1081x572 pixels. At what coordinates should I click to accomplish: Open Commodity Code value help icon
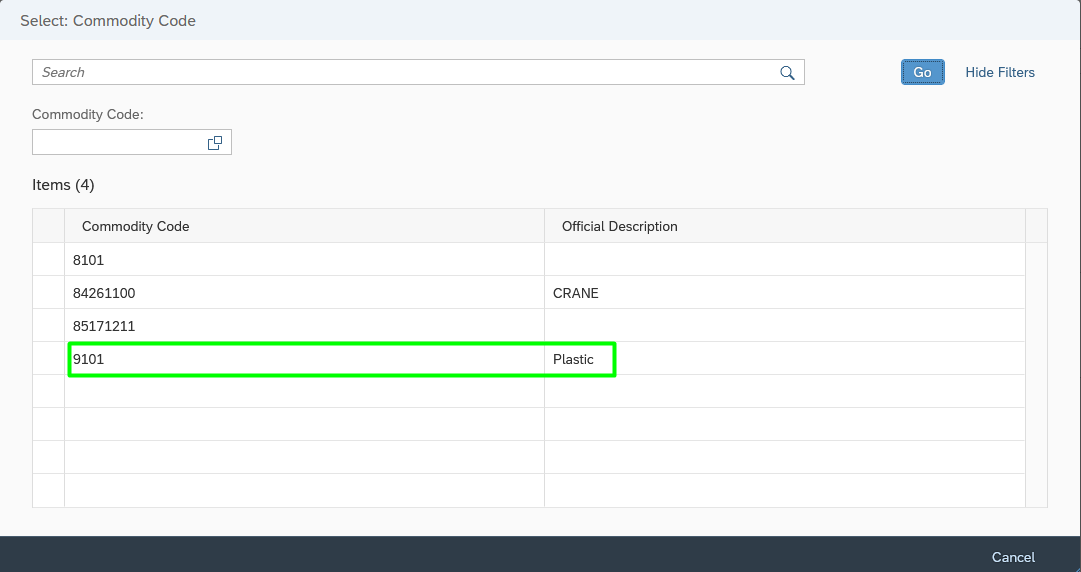(x=215, y=143)
